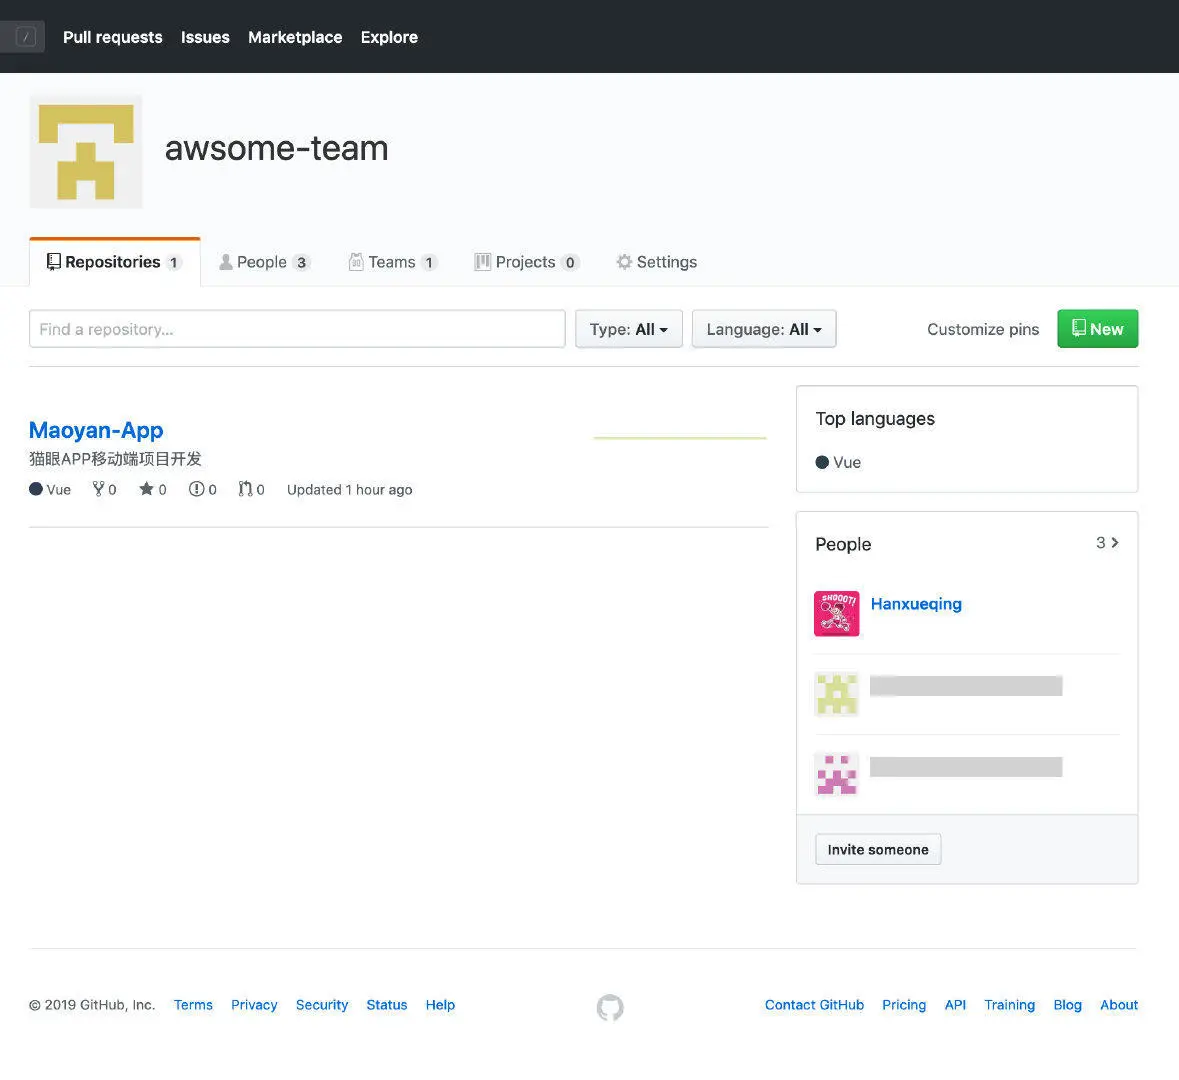Click the GitHub Octocat footer logo
The width and height of the screenshot is (1179, 1080).
tap(610, 1007)
